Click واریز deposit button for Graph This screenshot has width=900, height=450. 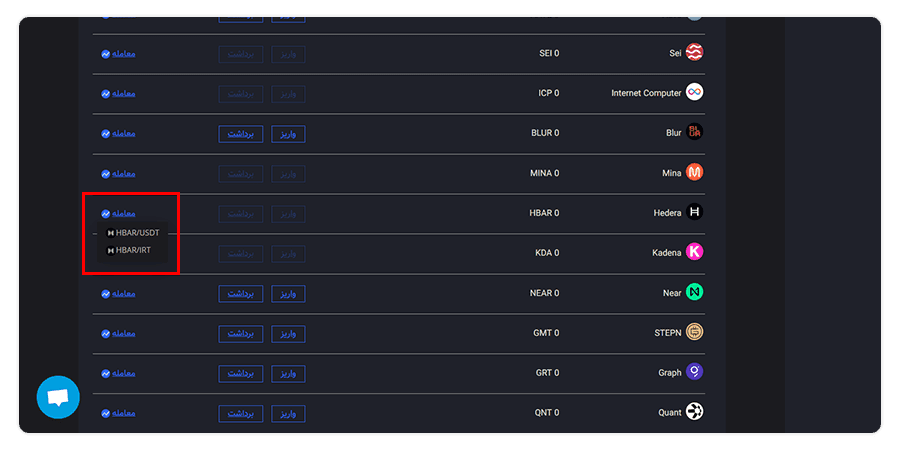tap(288, 374)
